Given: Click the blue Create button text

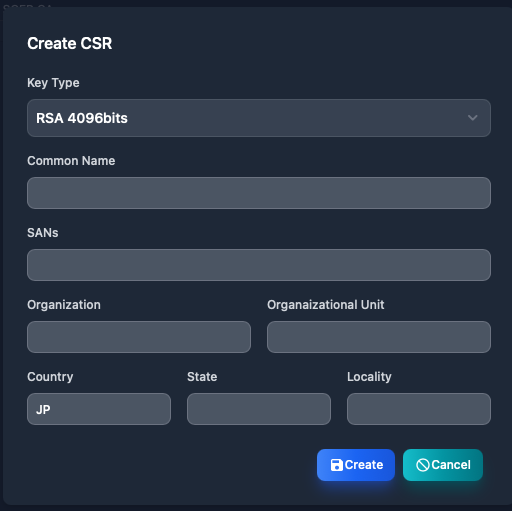Looking at the screenshot, I should [364, 465].
